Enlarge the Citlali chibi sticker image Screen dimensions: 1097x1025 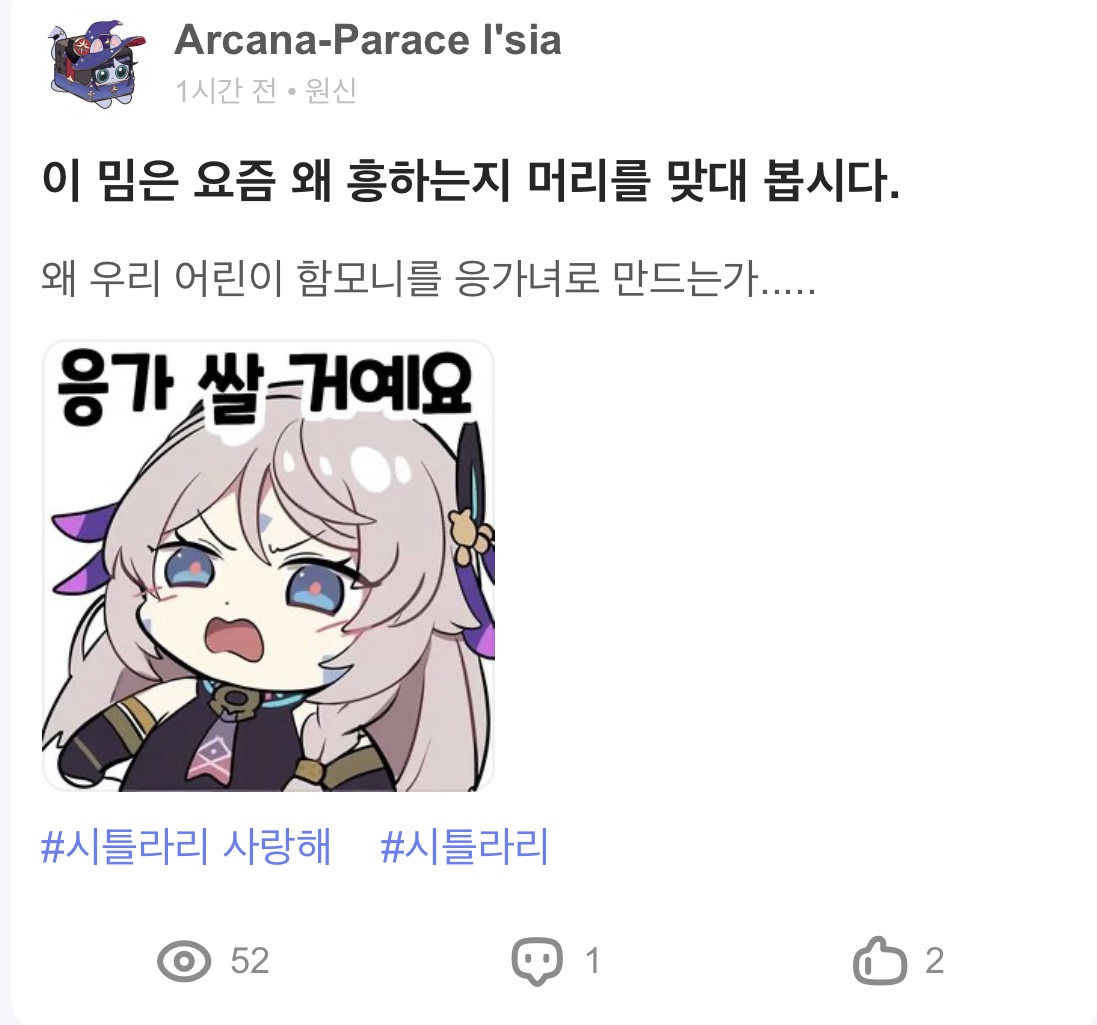(268, 566)
